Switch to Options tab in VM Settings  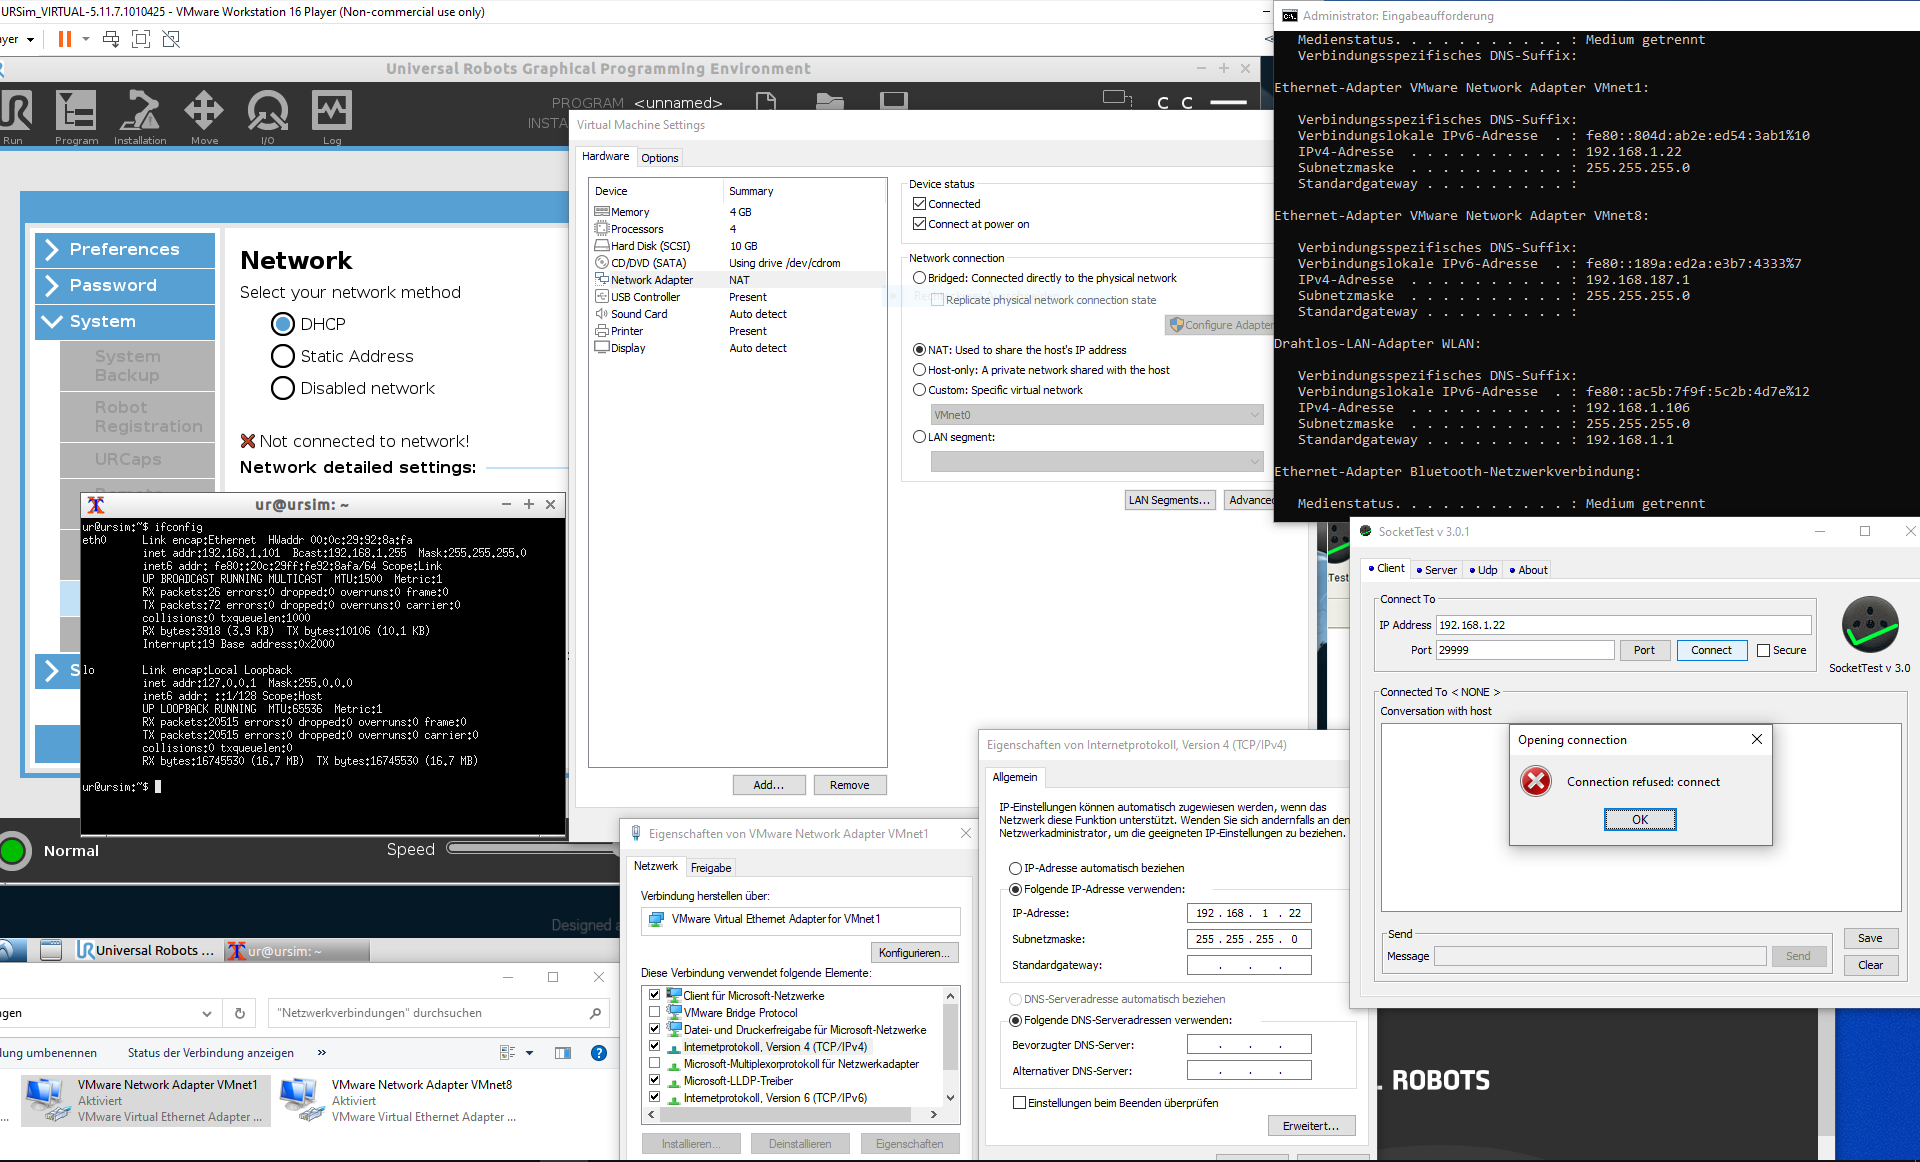pos(660,158)
